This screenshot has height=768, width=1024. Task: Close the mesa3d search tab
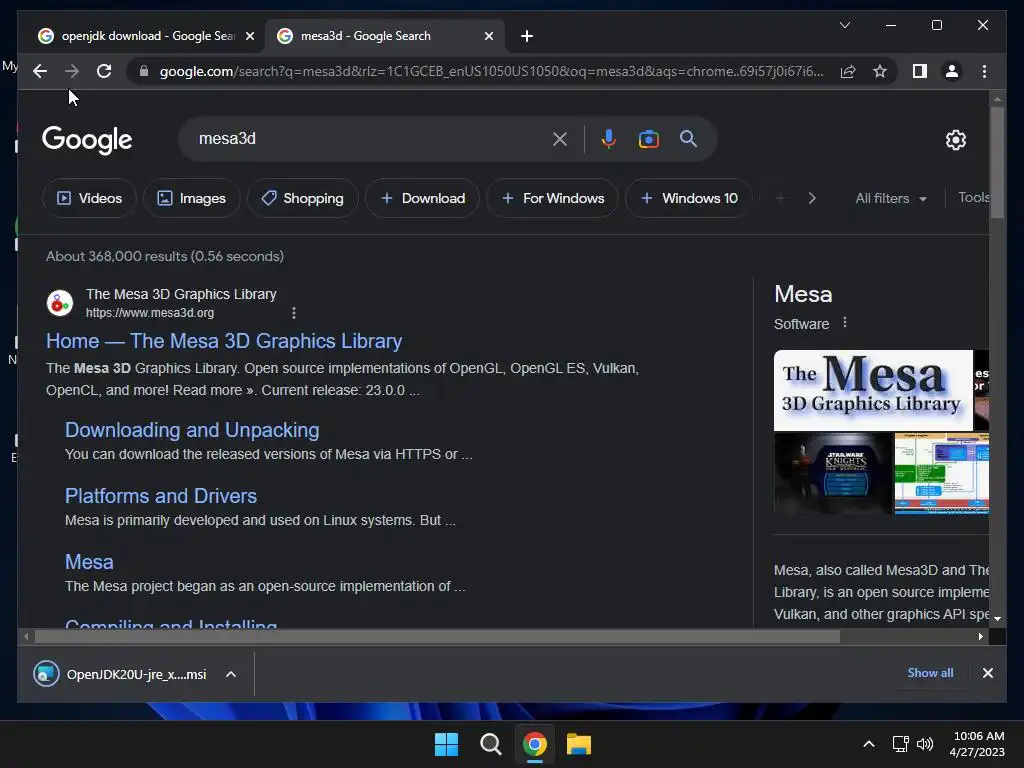pos(488,36)
